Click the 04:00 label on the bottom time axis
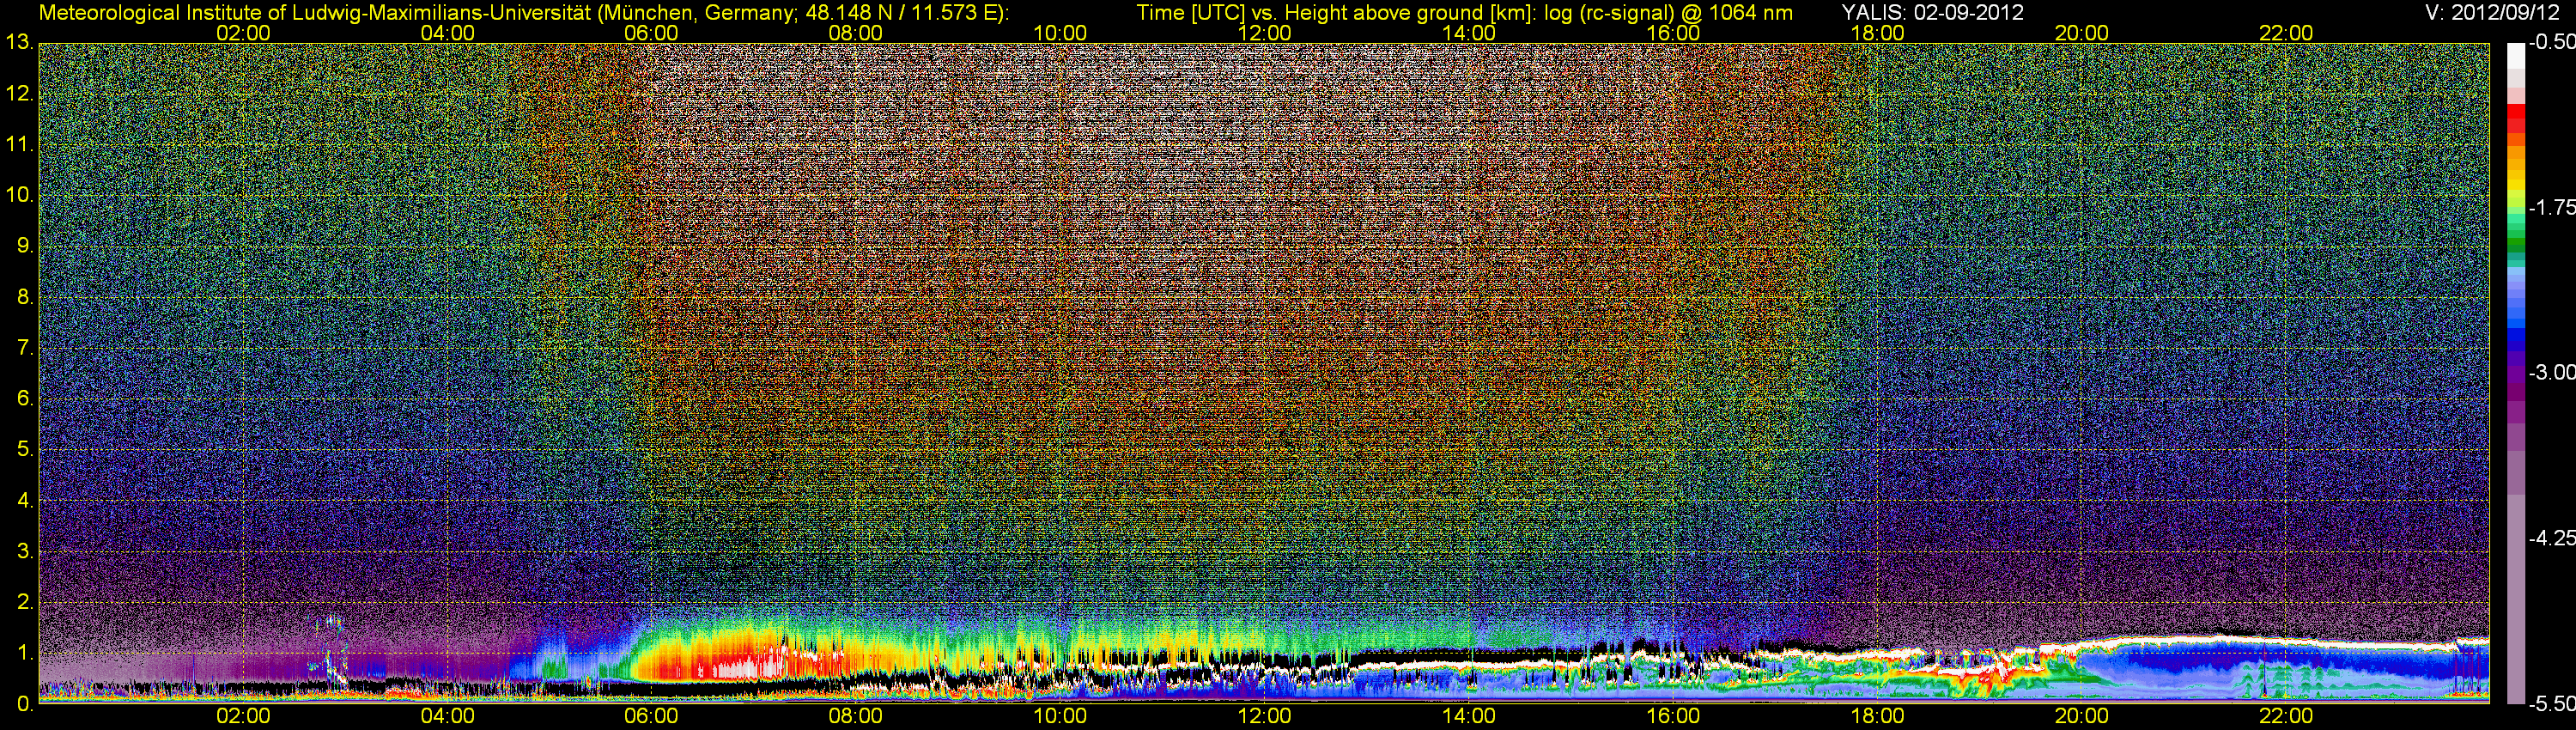Viewport: 2576px width, 730px height. point(447,716)
